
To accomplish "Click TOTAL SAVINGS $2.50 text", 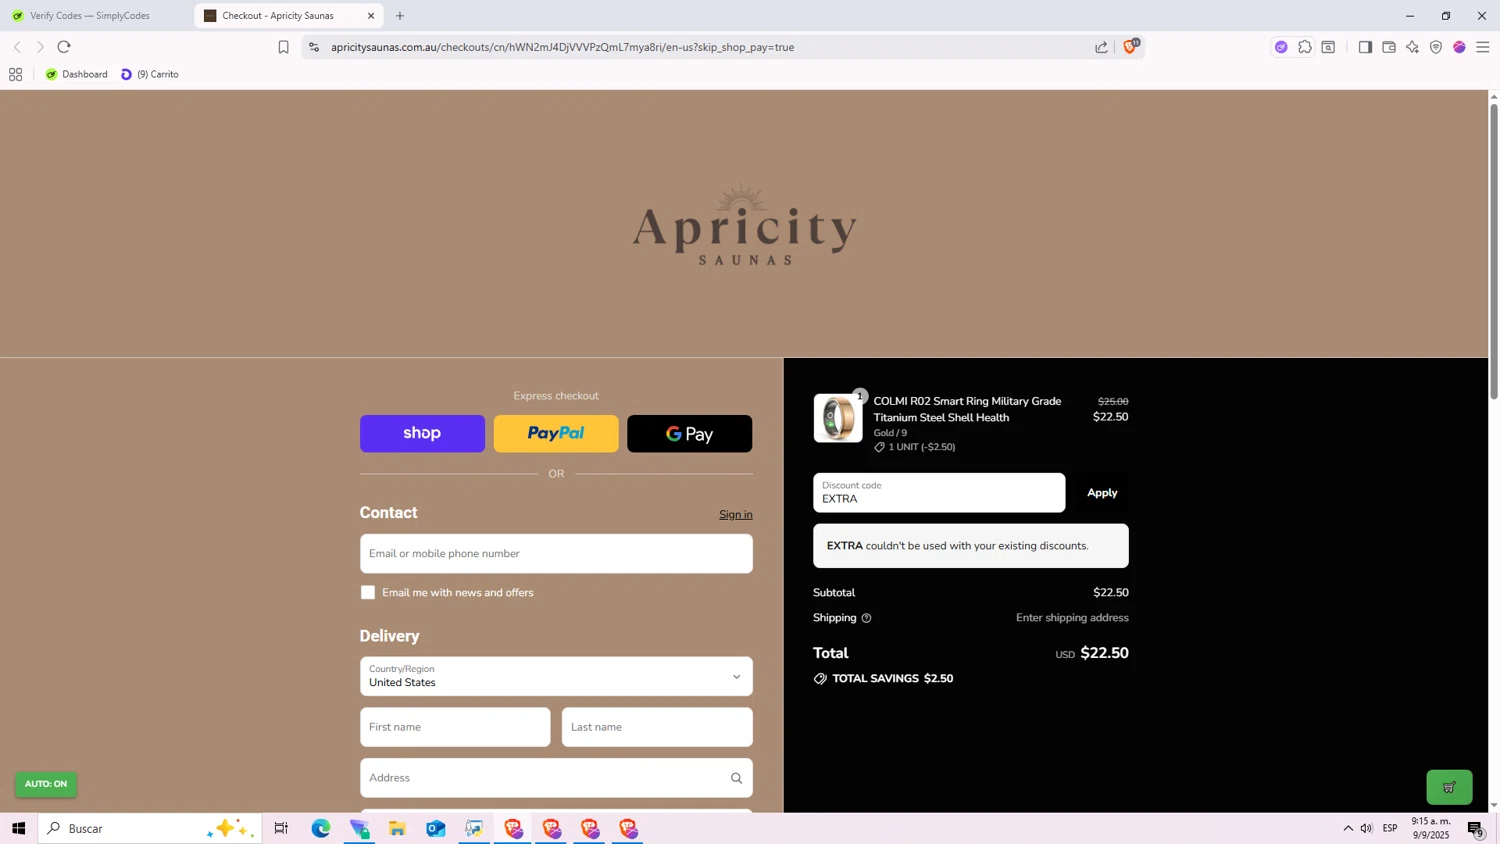I will coord(892,679).
